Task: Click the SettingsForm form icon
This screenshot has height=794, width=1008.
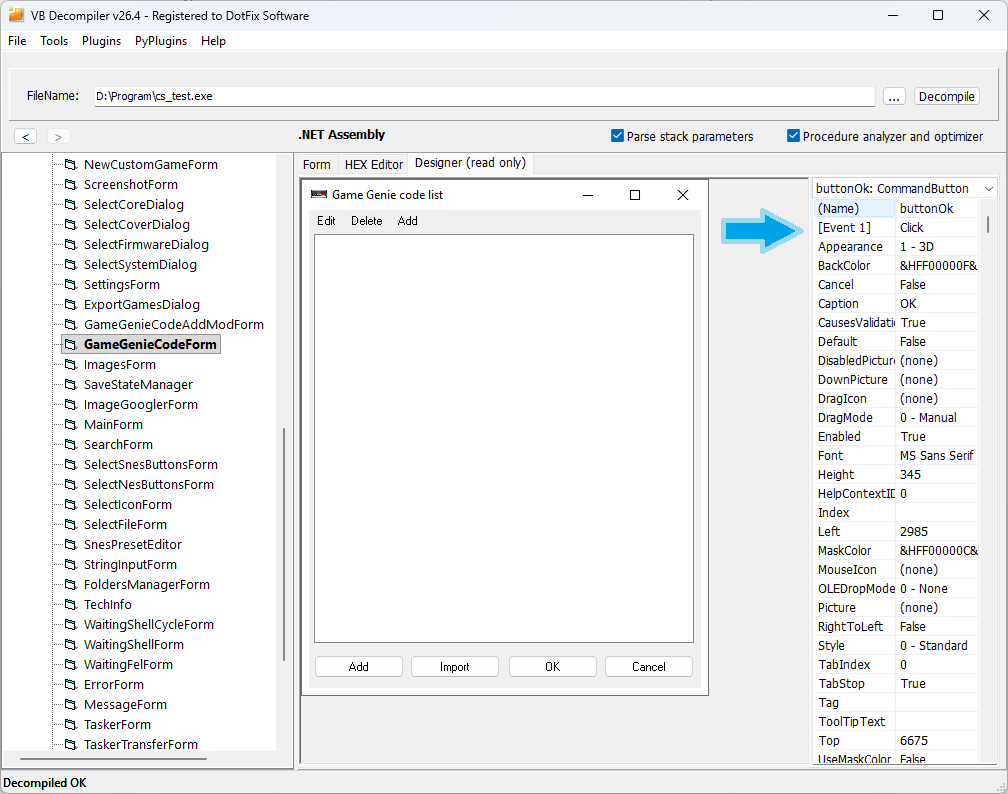Action: tap(71, 284)
